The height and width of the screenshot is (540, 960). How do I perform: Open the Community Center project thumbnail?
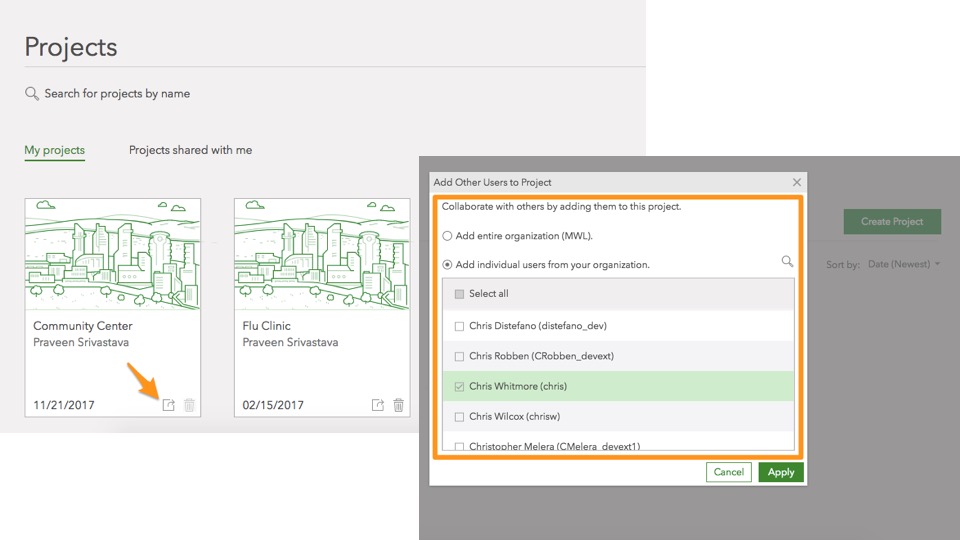(113, 254)
